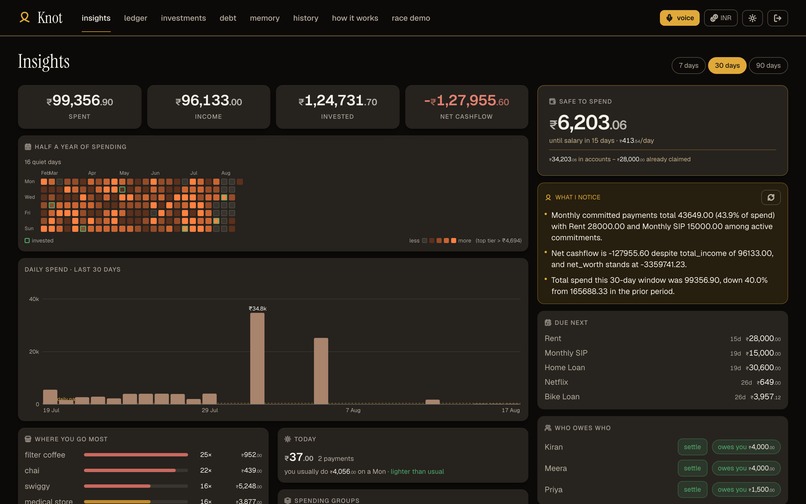The image size is (806, 504).
Task: Open the race demo page
Action: (x=411, y=18)
